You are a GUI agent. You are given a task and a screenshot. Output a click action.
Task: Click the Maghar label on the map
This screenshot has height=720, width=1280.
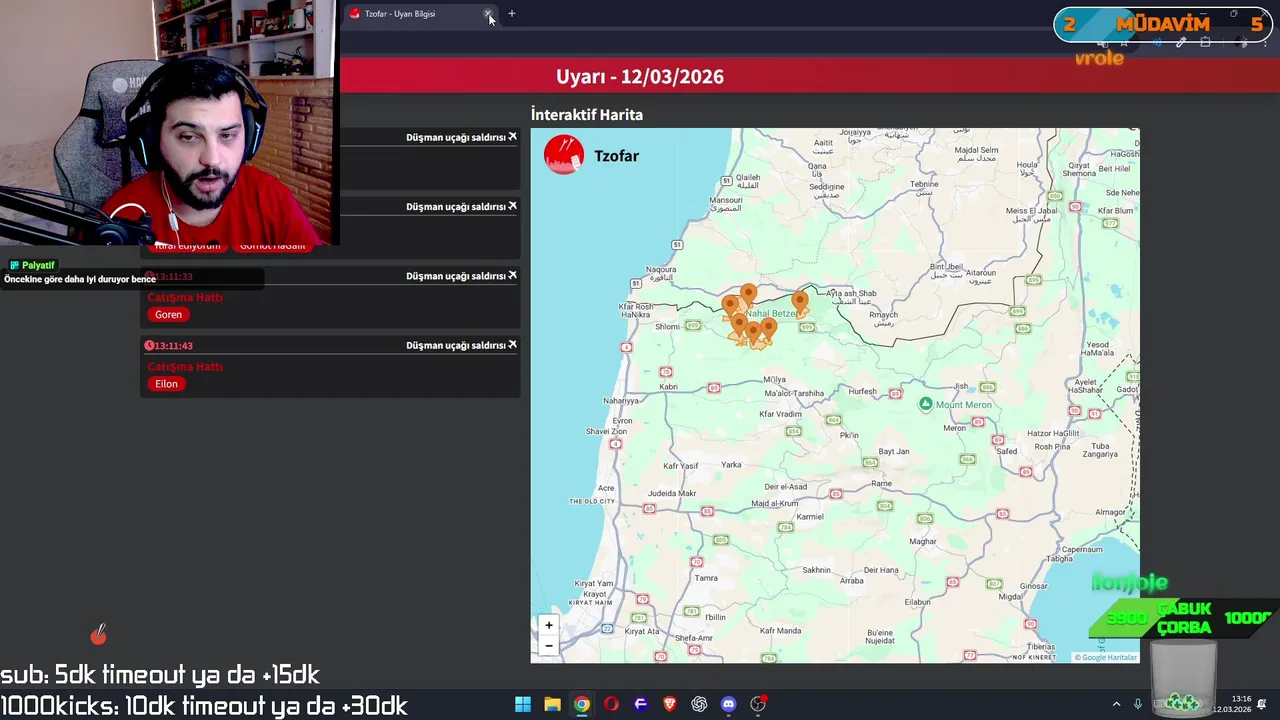(923, 541)
